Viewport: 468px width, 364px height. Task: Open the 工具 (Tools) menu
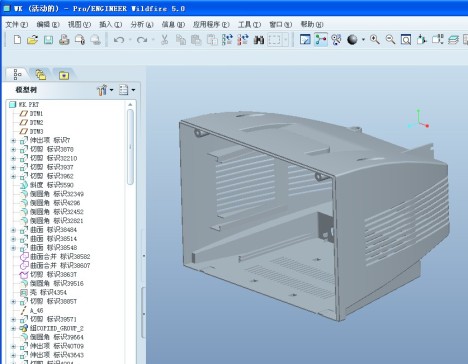pos(249,24)
